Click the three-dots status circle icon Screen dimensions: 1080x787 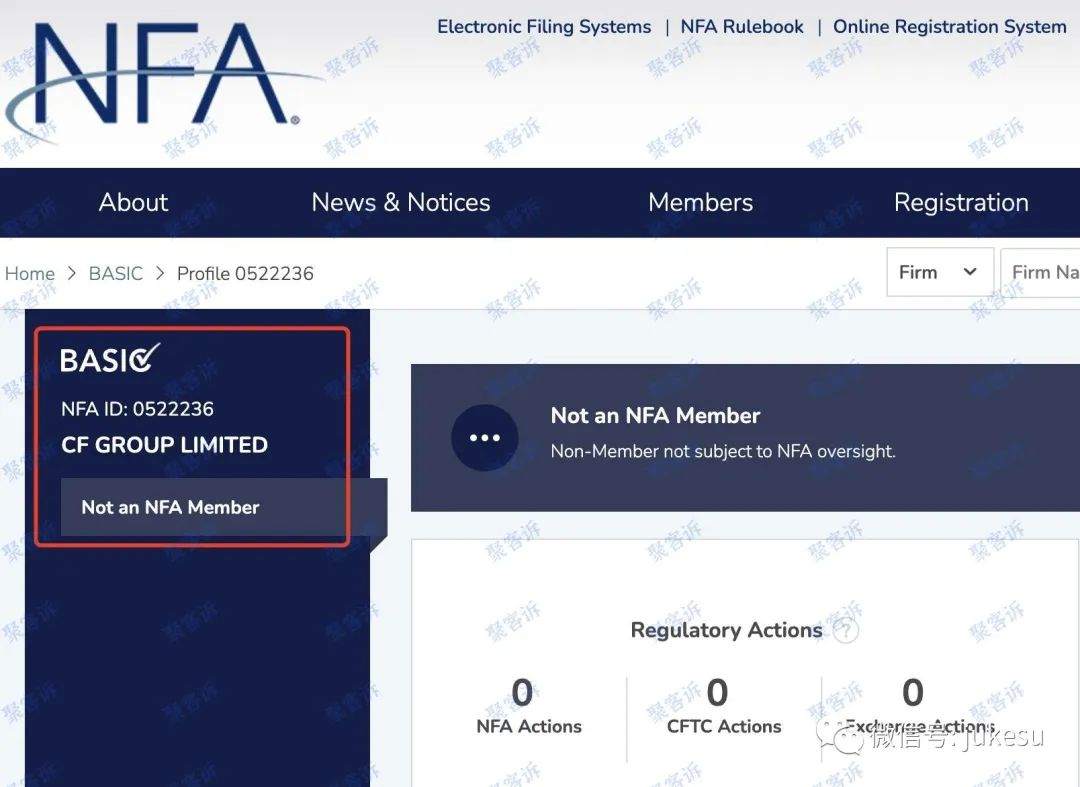click(485, 438)
